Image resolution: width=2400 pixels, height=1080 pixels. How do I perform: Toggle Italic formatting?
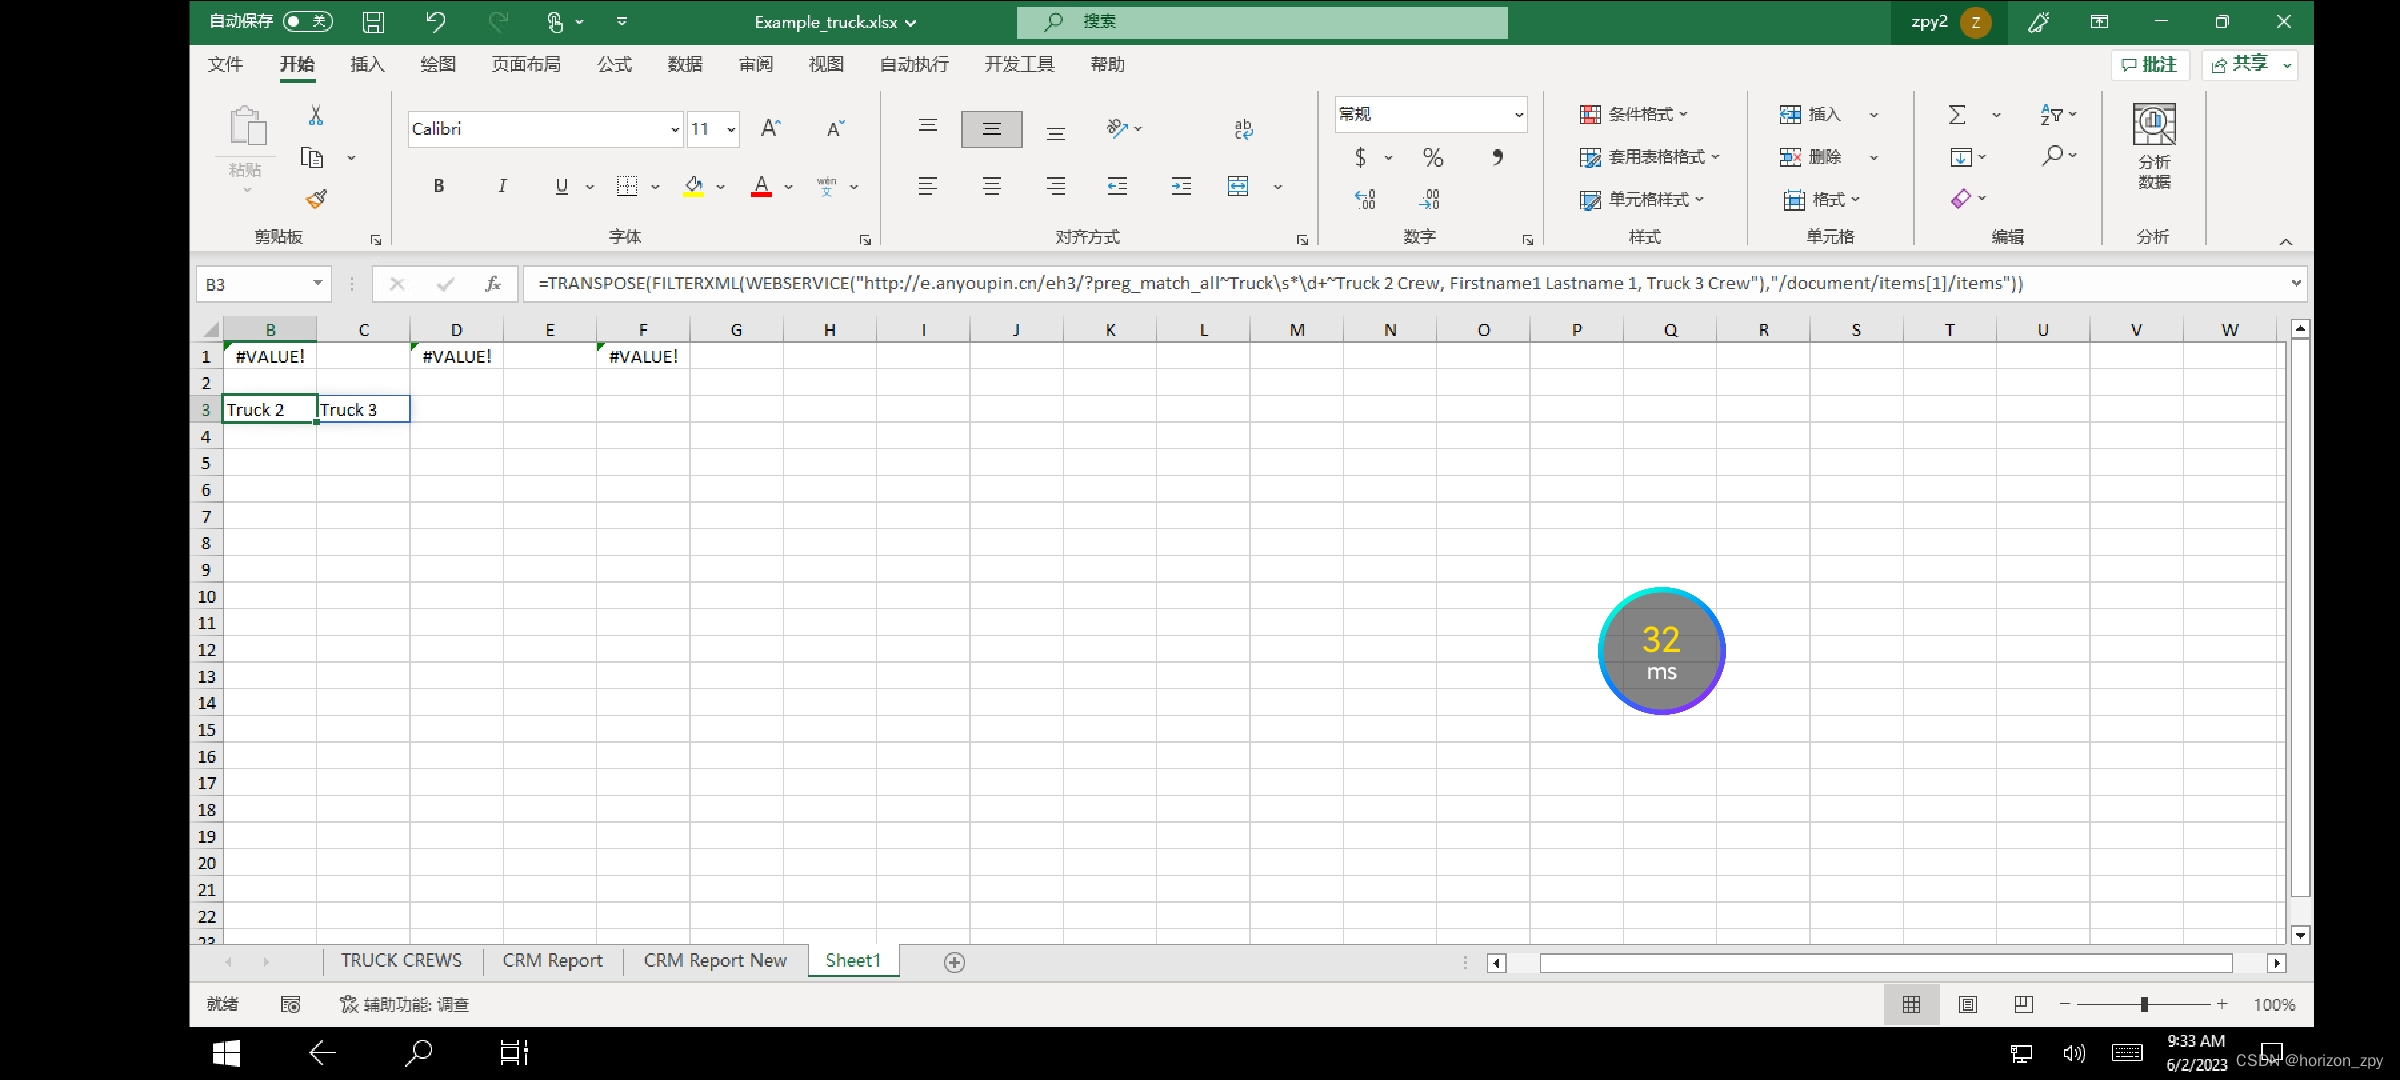(x=502, y=186)
